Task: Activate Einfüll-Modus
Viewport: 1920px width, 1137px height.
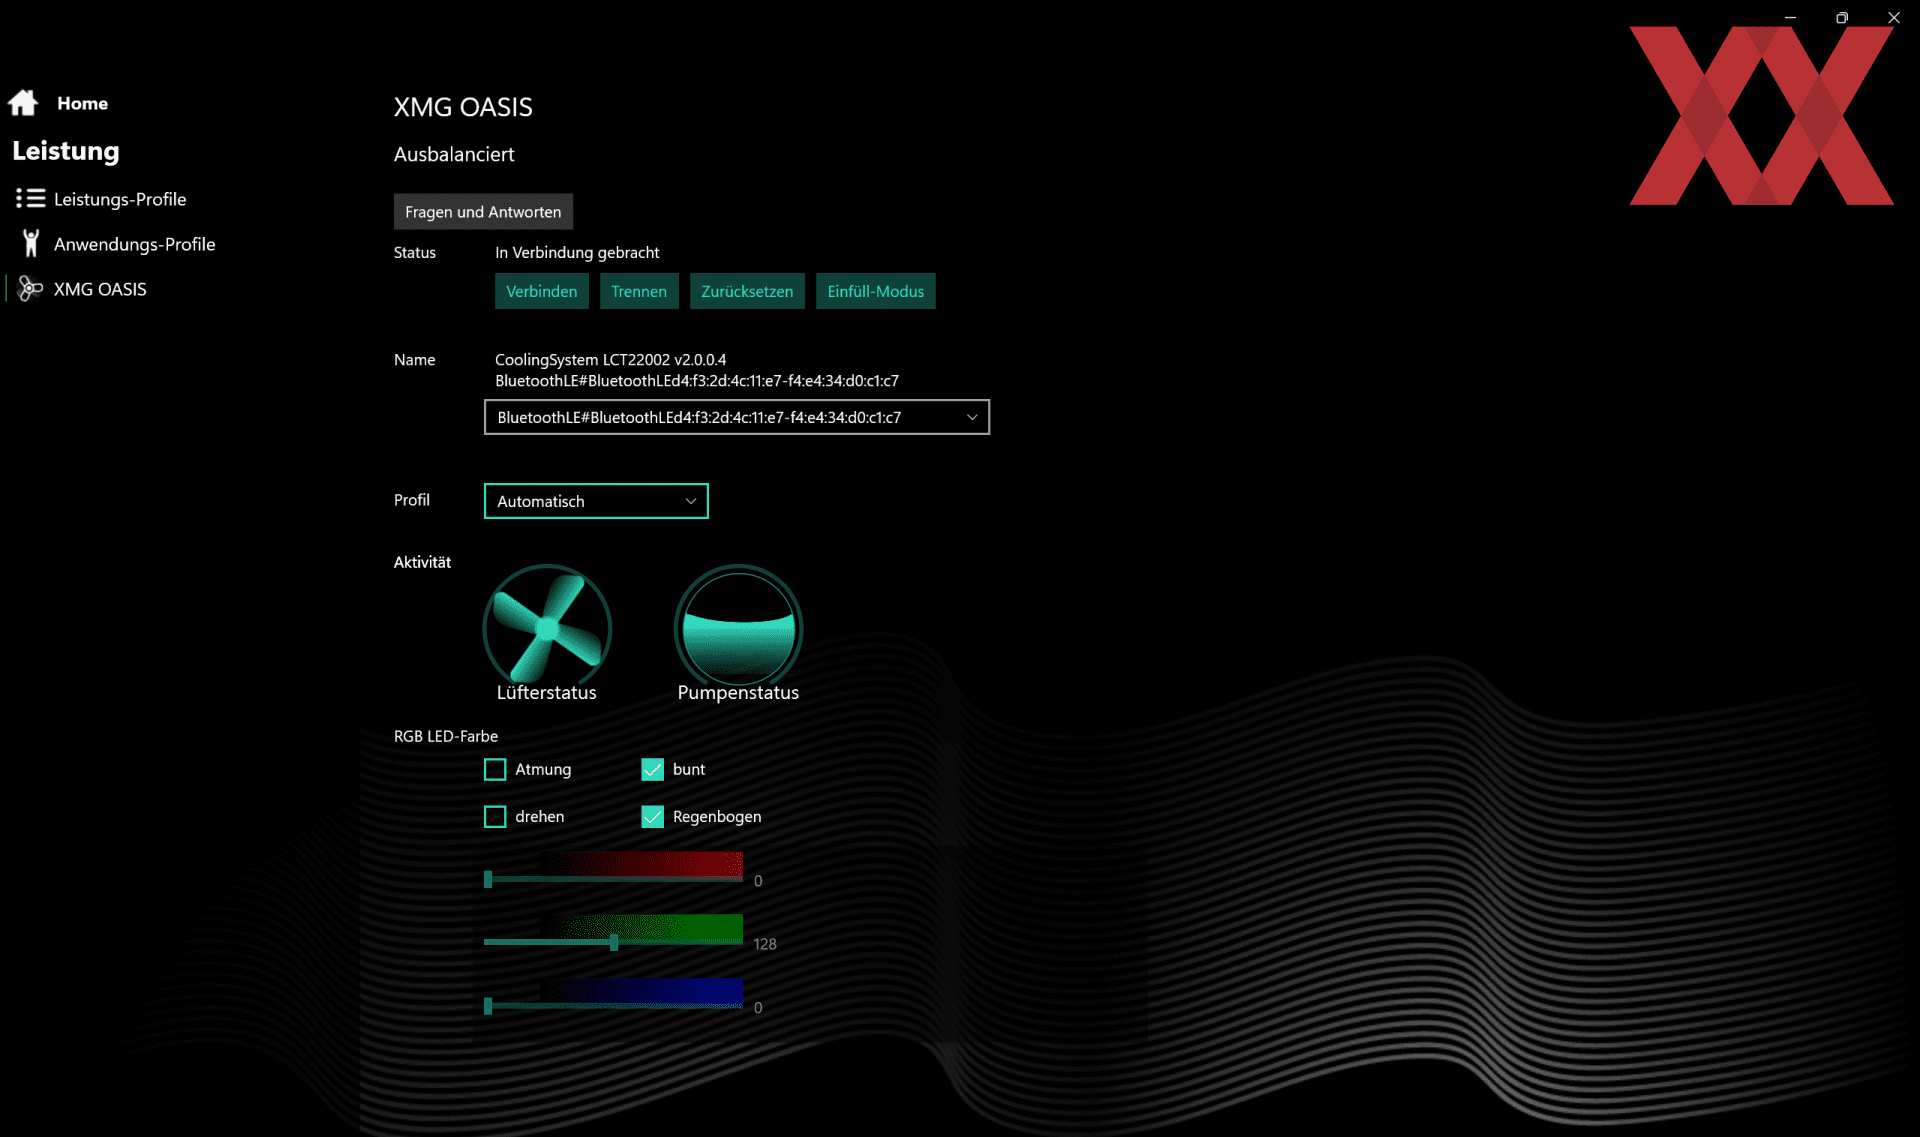Action: coord(875,291)
